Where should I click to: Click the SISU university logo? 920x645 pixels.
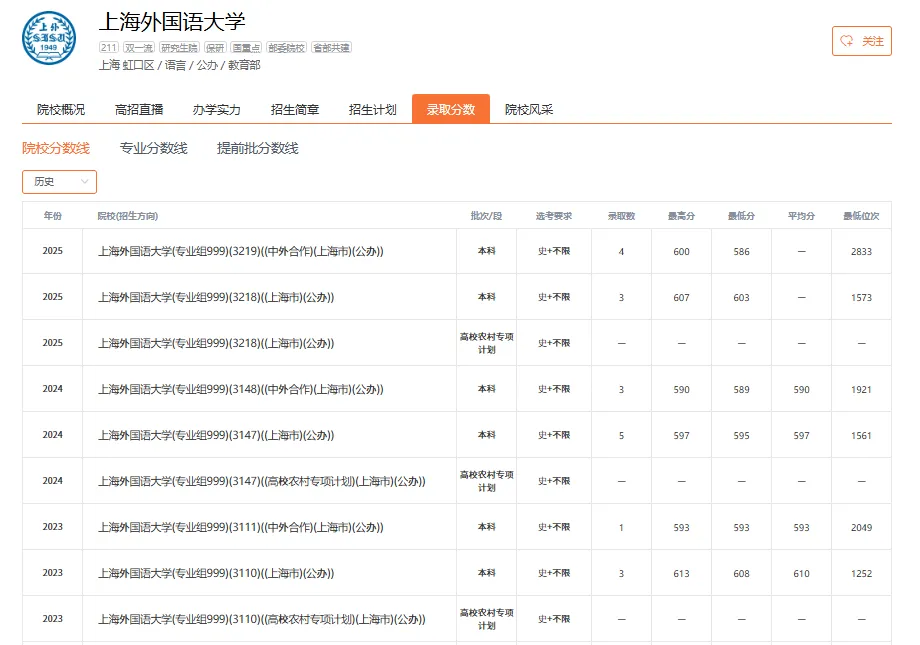(x=49, y=38)
